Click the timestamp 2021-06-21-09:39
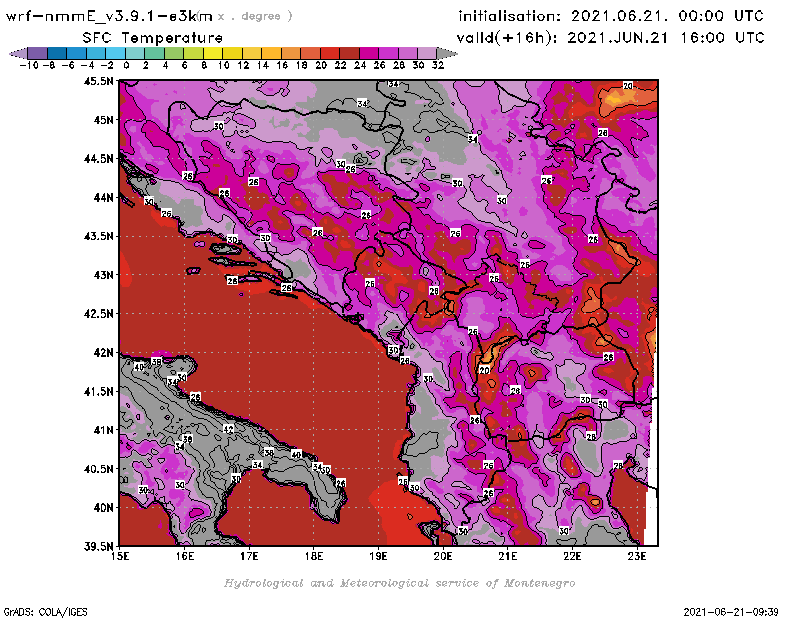800x618 pixels. [731, 611]
